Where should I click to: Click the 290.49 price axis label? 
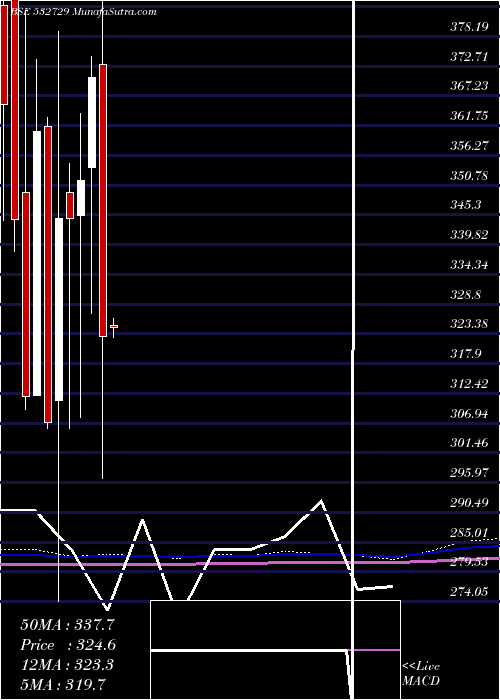click(x=469, y=503)
